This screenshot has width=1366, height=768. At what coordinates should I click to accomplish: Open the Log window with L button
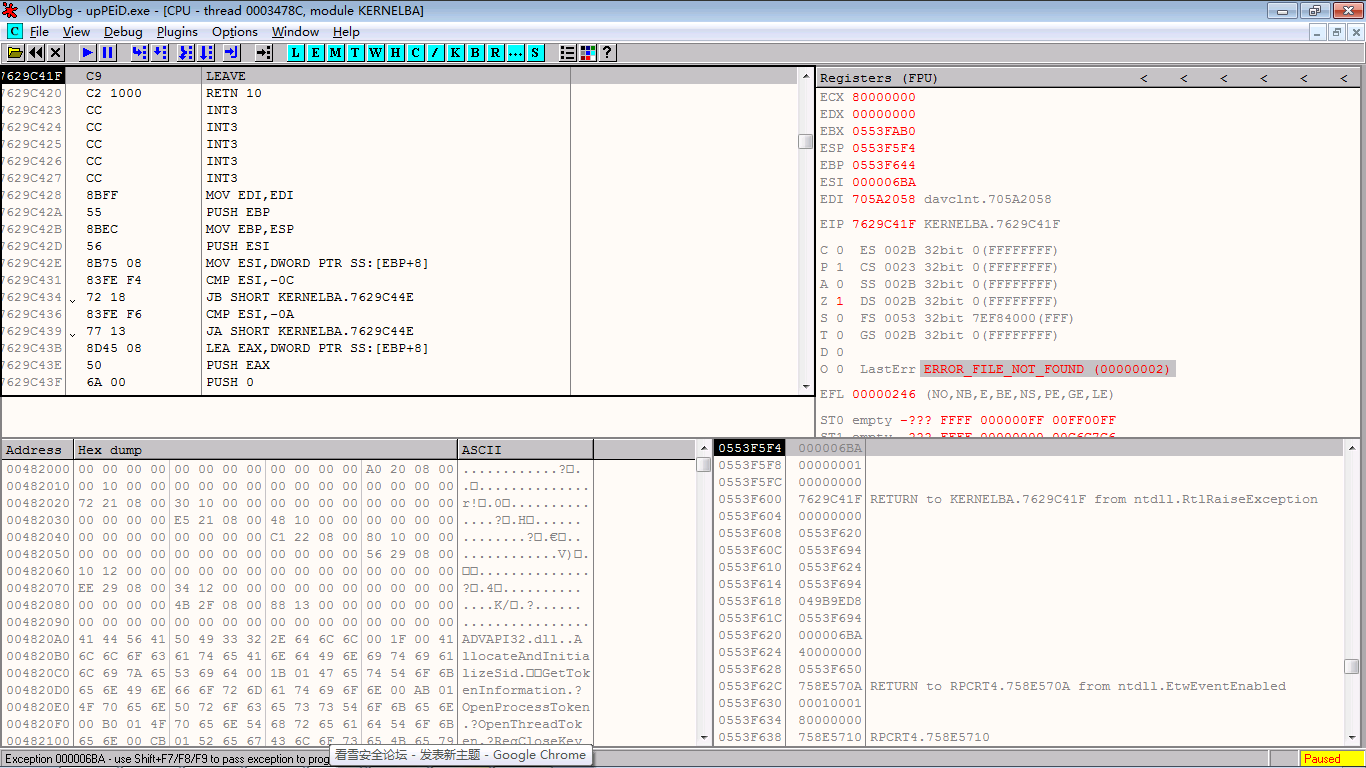pos(296,52)
